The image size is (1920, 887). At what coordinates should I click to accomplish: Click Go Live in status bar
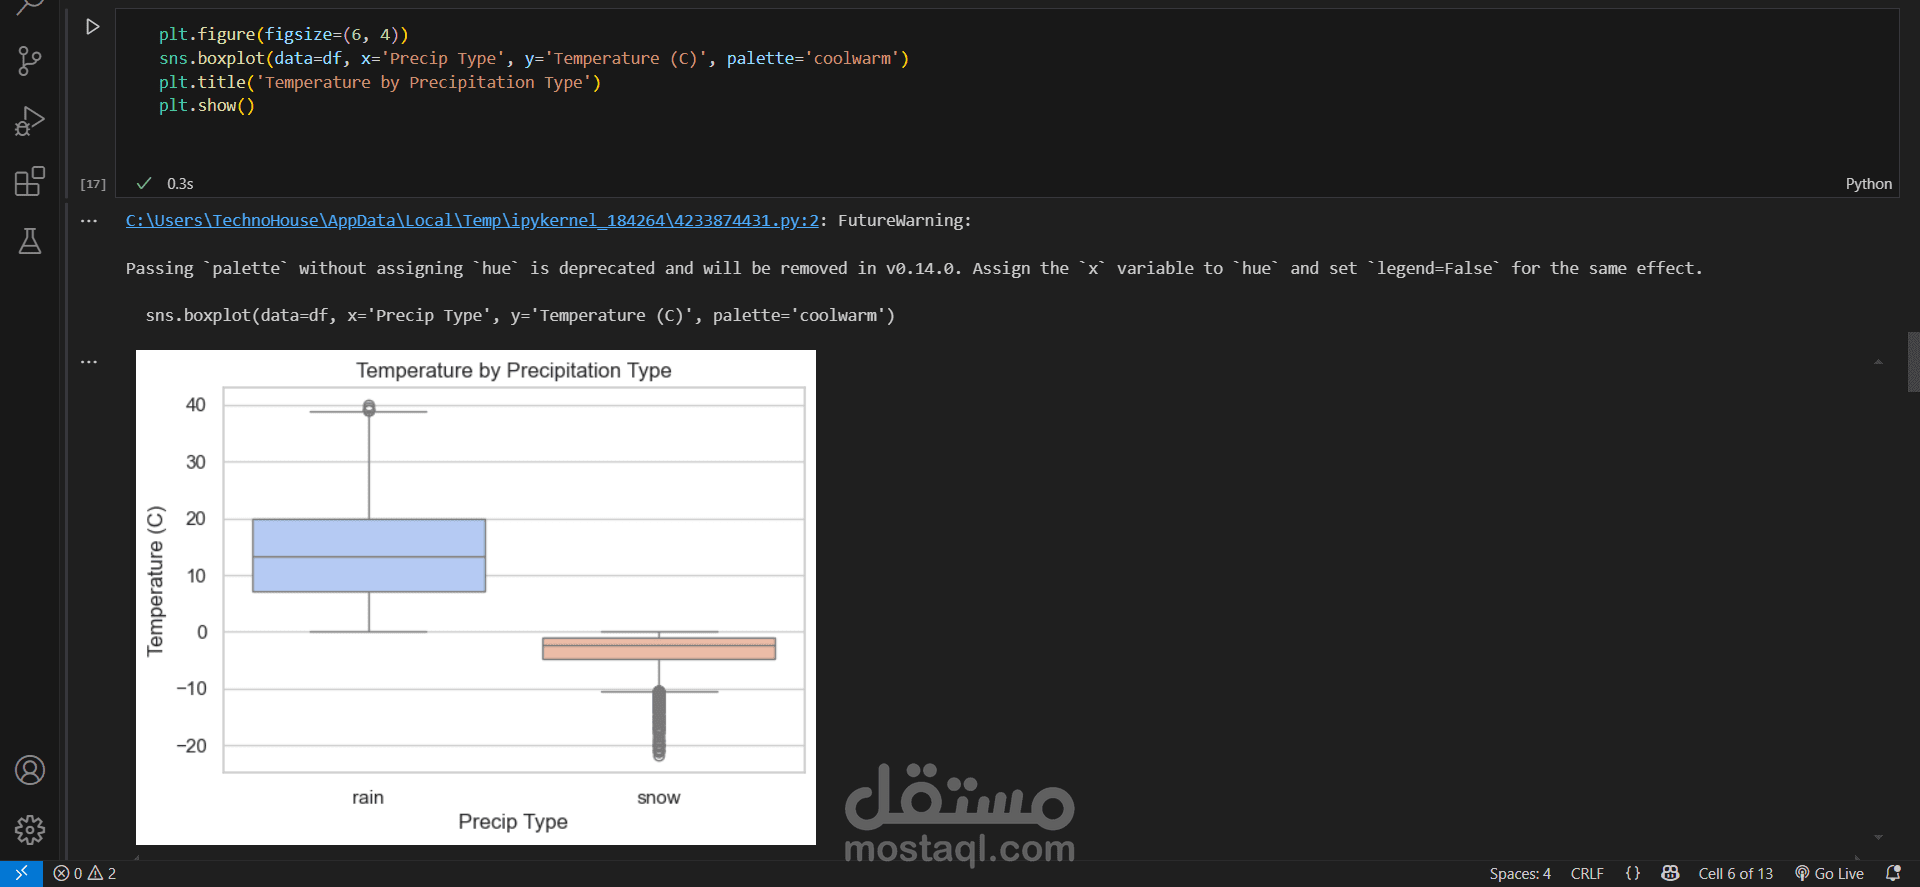(1829, 873)
